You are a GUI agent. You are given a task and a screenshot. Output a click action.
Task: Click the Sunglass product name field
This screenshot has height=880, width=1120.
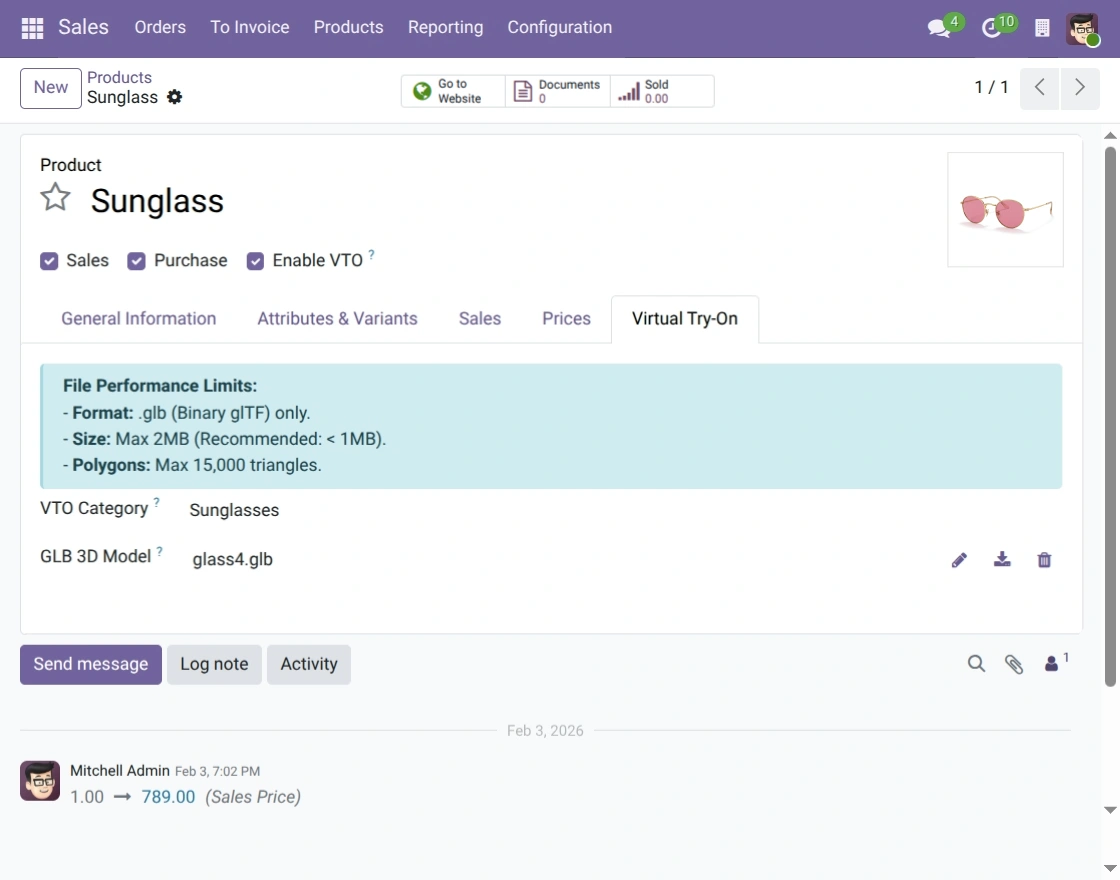[x=157, y=201]
